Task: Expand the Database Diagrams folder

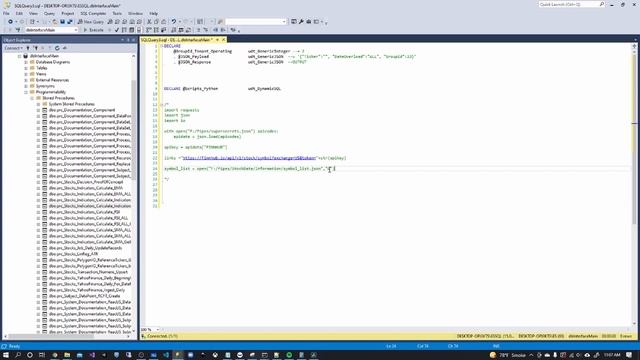Action: (26, 62)
